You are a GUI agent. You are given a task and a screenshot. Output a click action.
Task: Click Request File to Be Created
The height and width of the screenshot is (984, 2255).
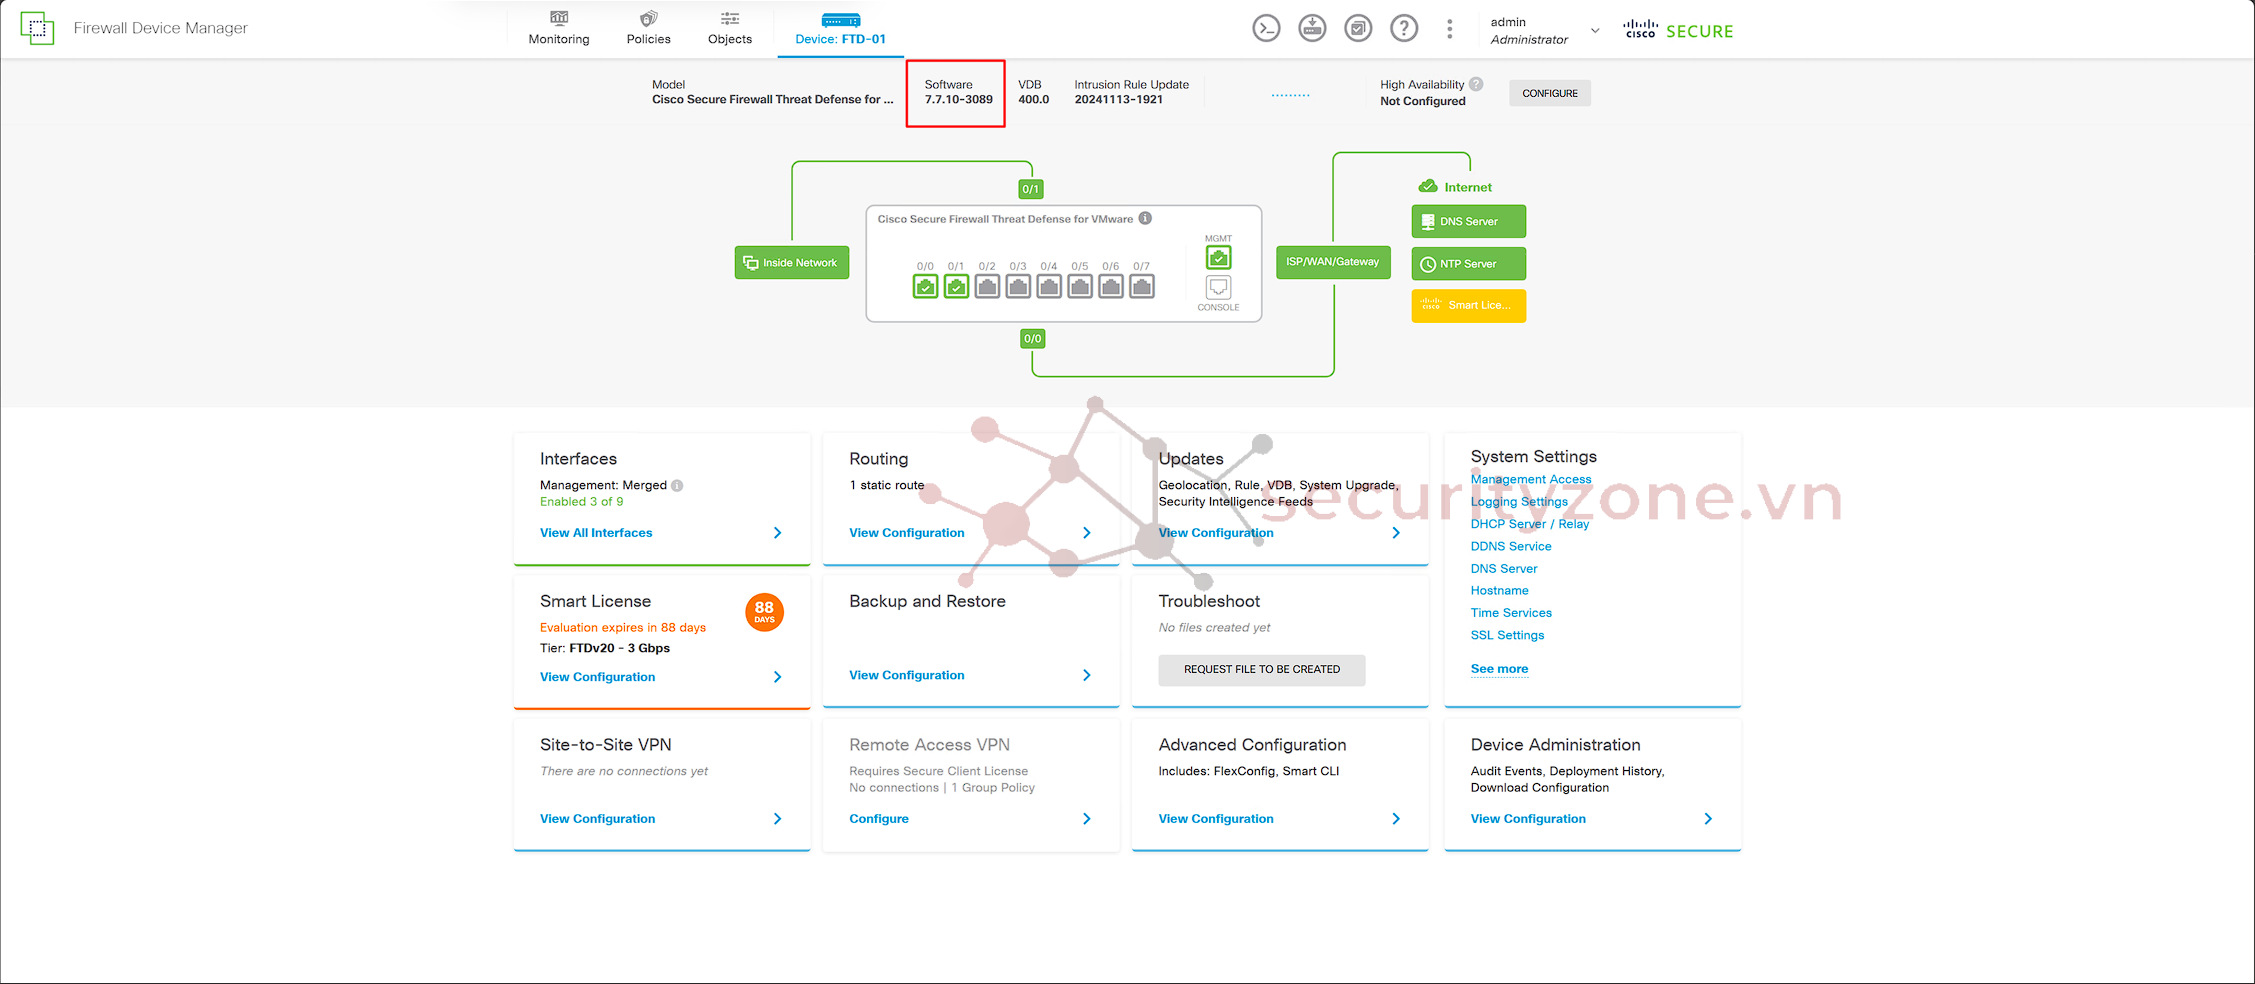(1261, 670)
